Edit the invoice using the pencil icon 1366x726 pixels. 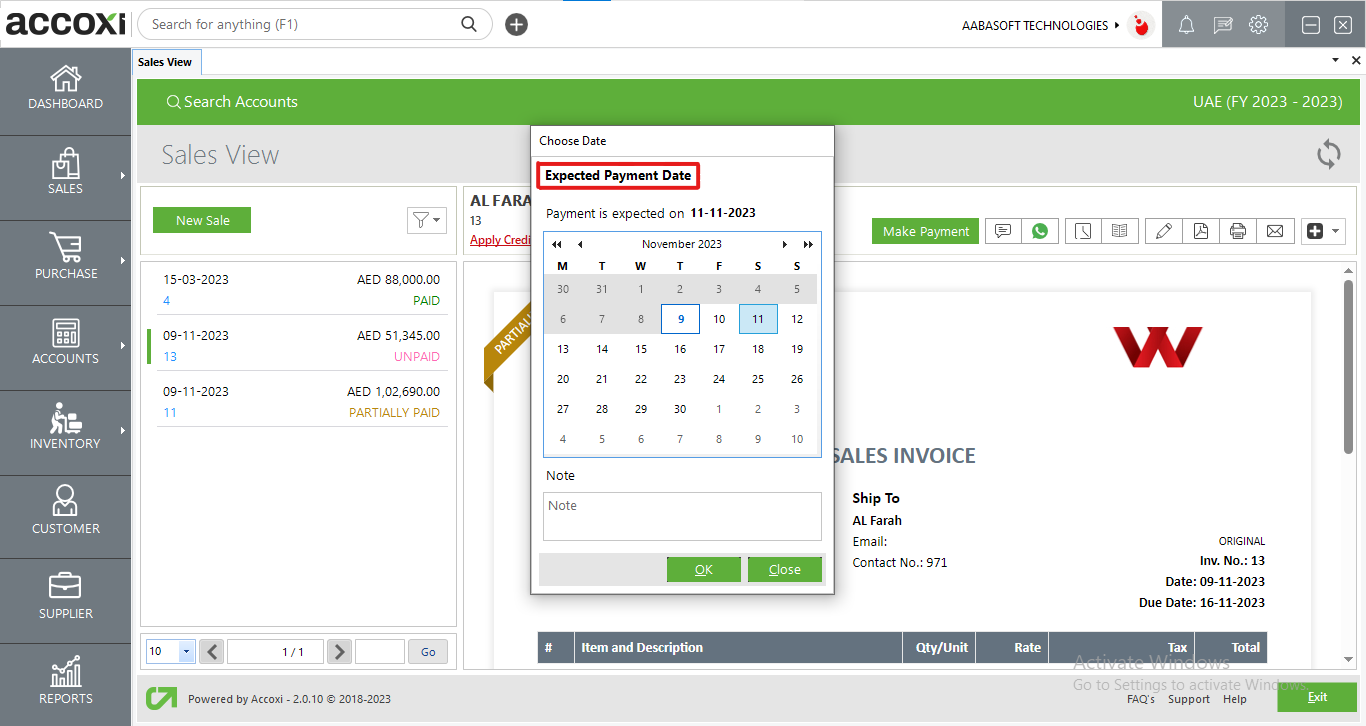[1163, 230]
